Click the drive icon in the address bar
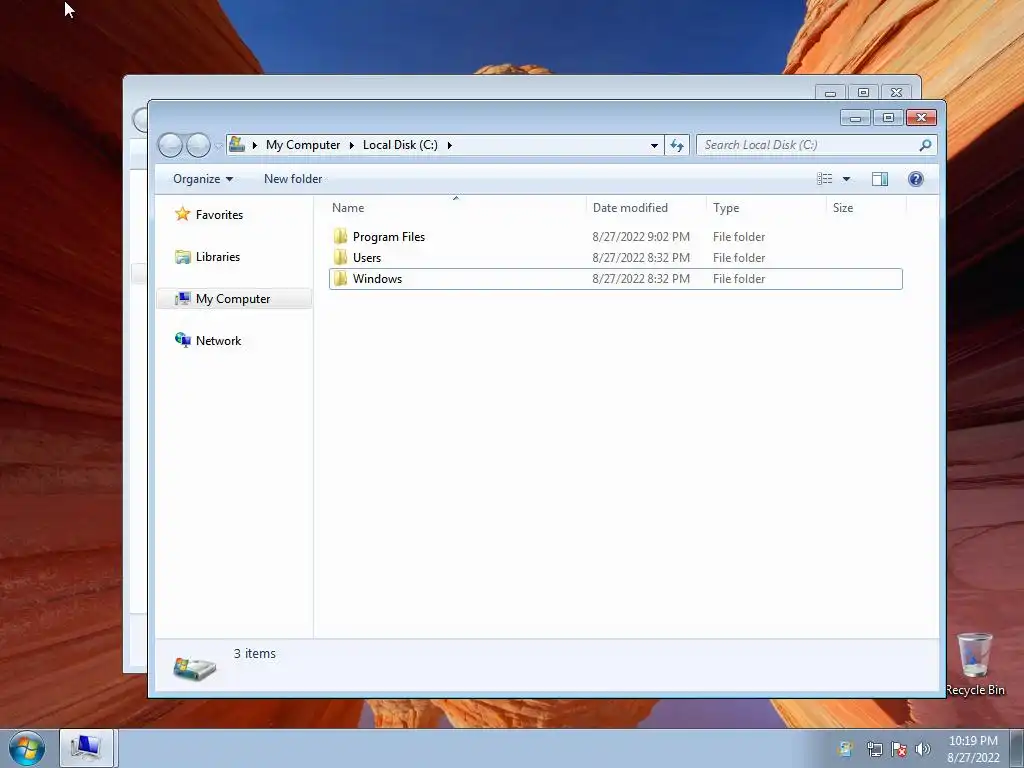Screen dimensions: 1024x768 pos(237,144)
